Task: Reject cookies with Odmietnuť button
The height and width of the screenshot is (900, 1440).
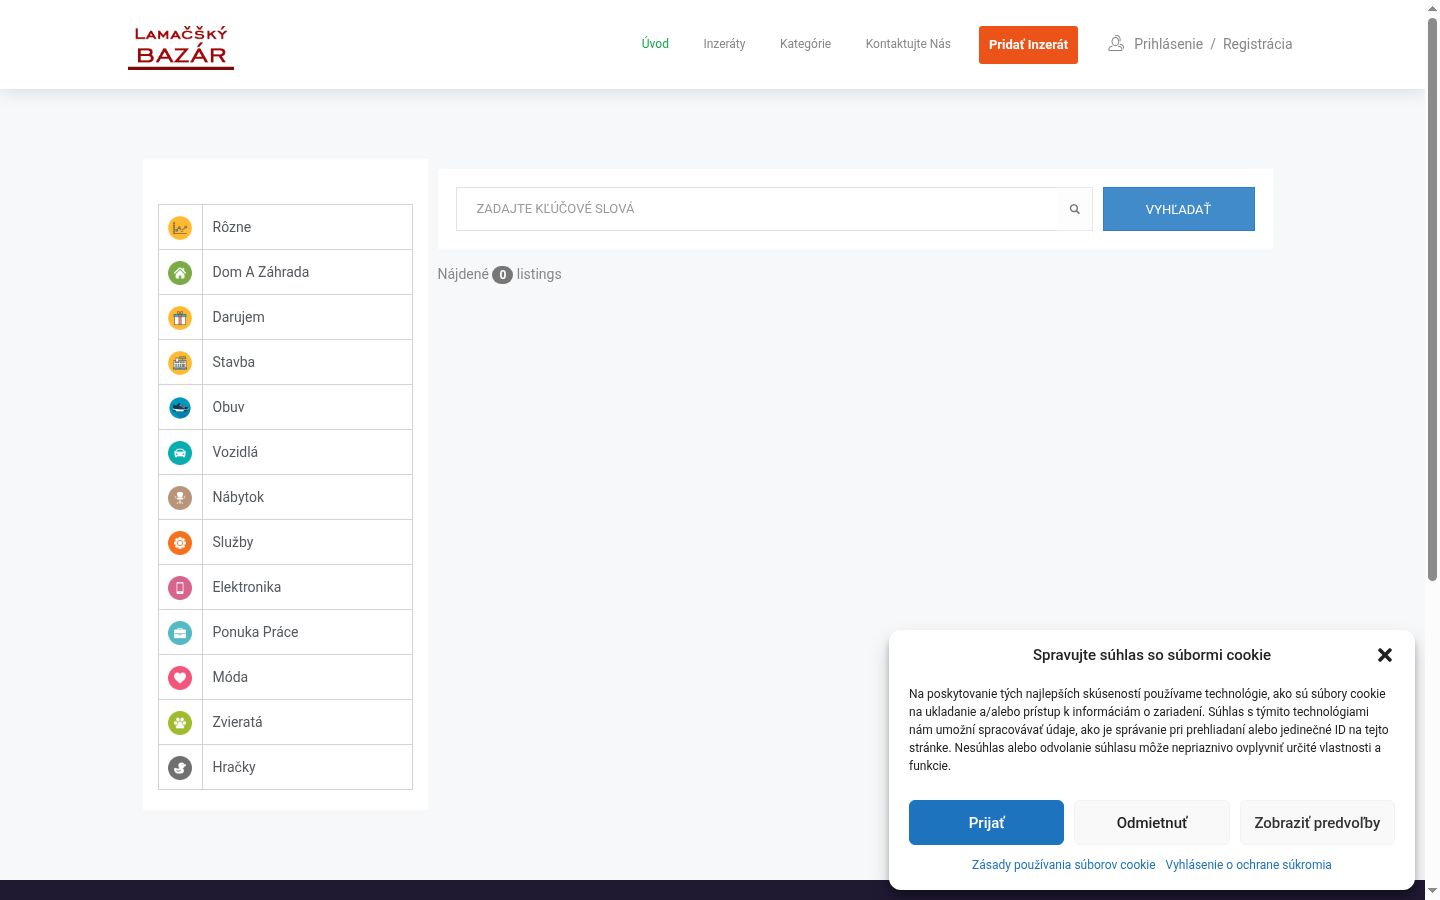Action: [x=1152, y=823]
